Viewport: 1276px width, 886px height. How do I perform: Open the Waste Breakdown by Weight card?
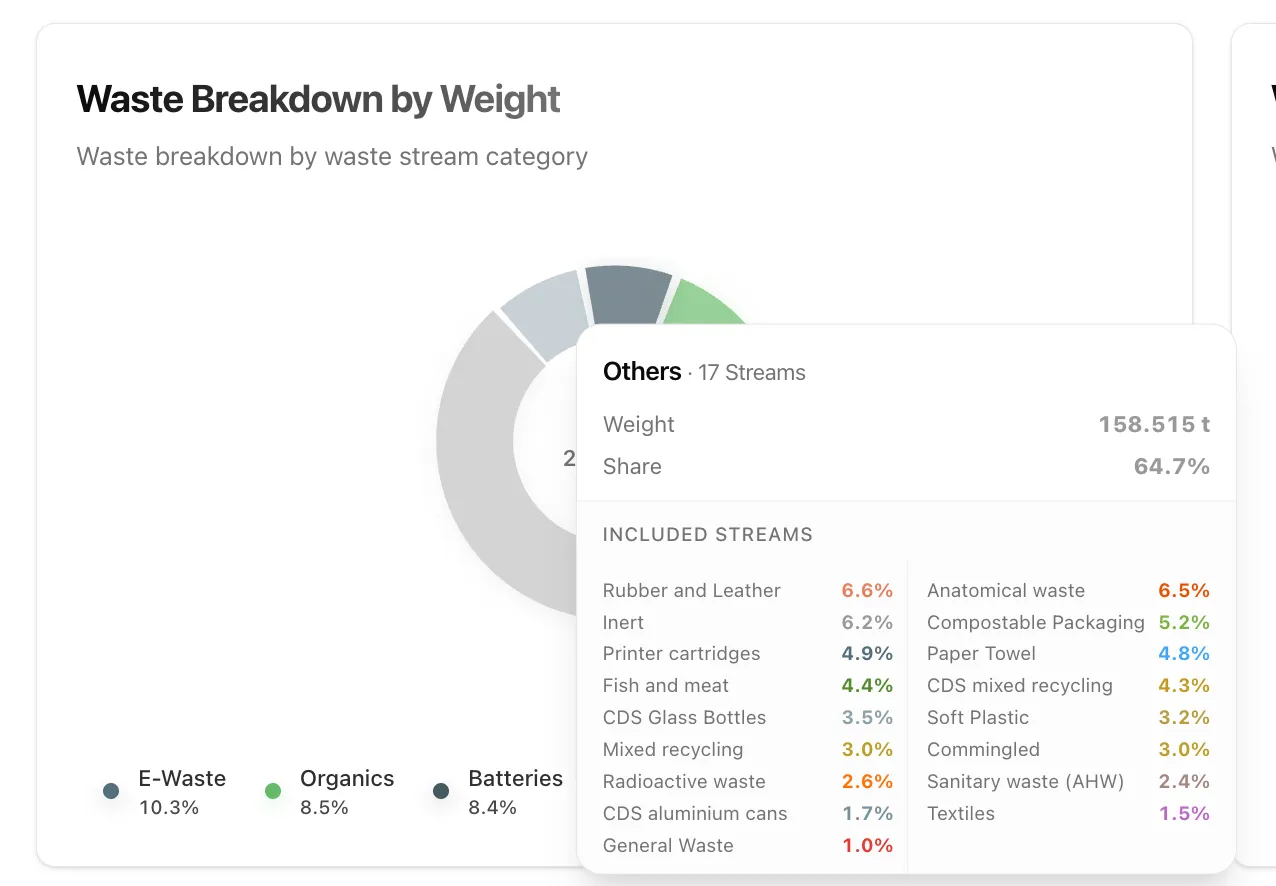pos(318,99)
